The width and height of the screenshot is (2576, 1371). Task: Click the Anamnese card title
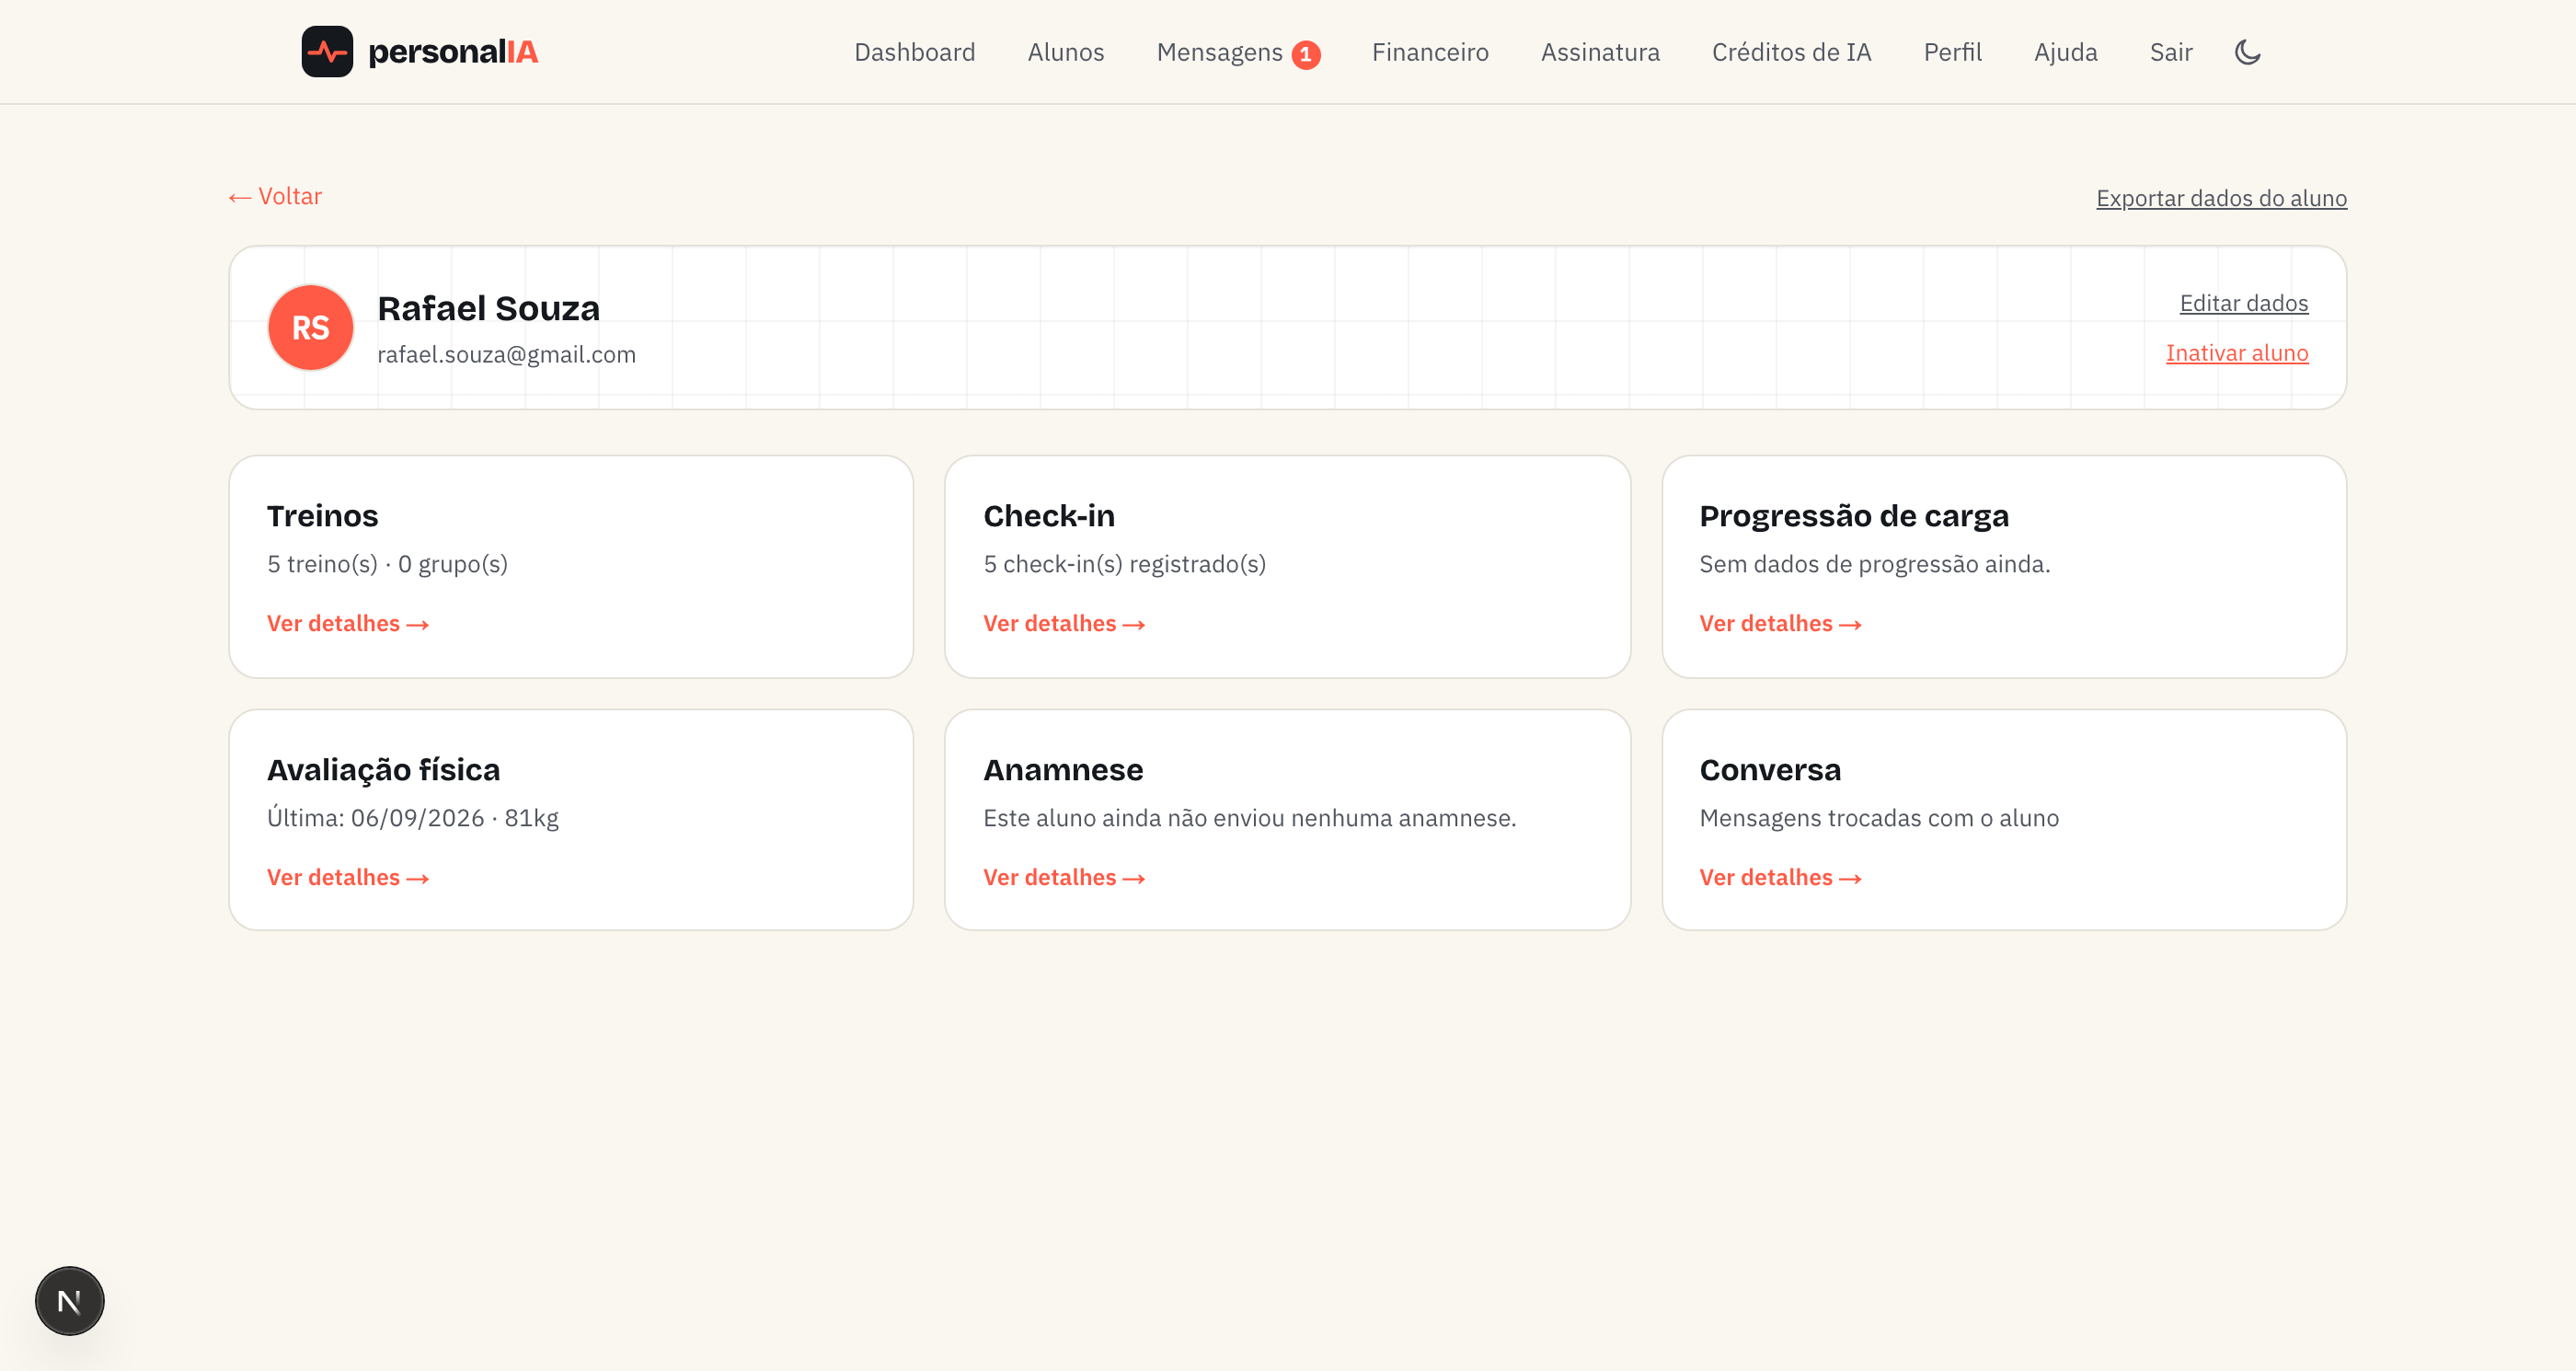pos(1062,769)
